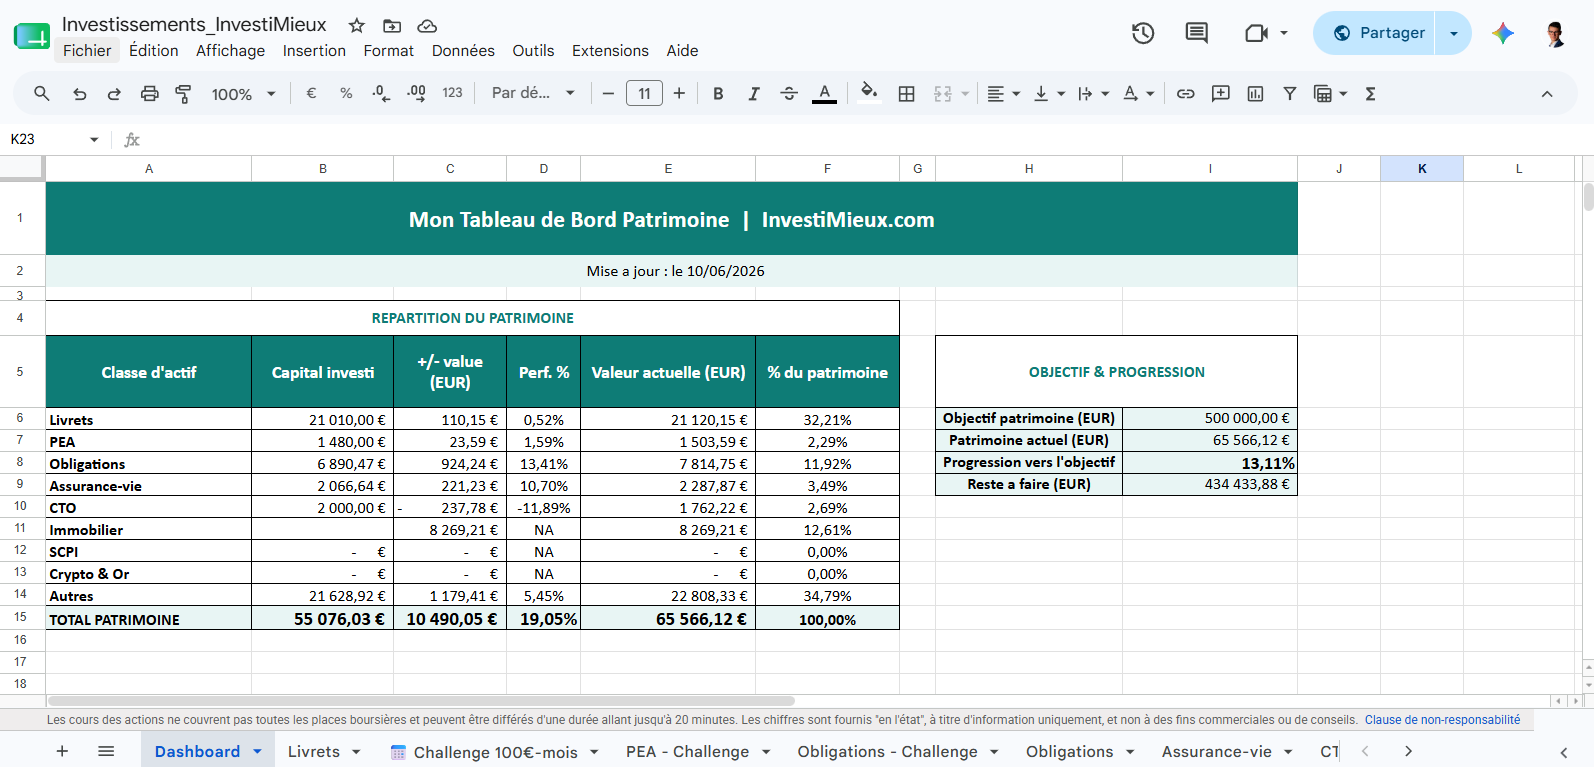Apply percent number format

point(346,93)
